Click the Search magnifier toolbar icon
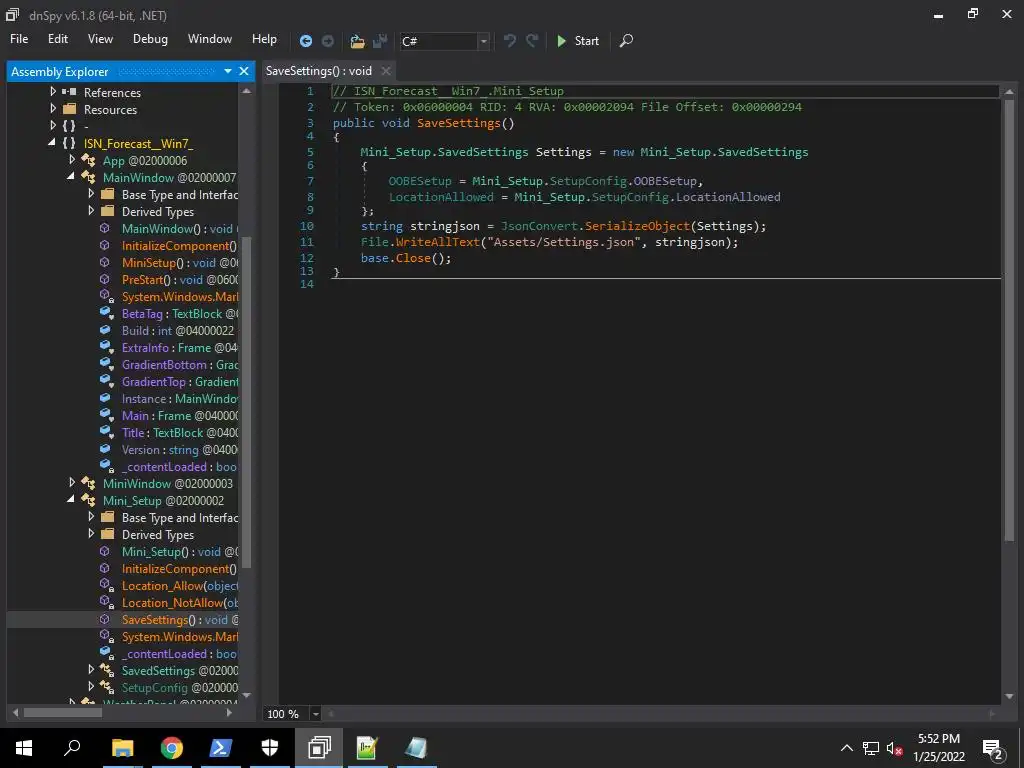Screen dimensions: 1024x768 (x=626, y=41)
